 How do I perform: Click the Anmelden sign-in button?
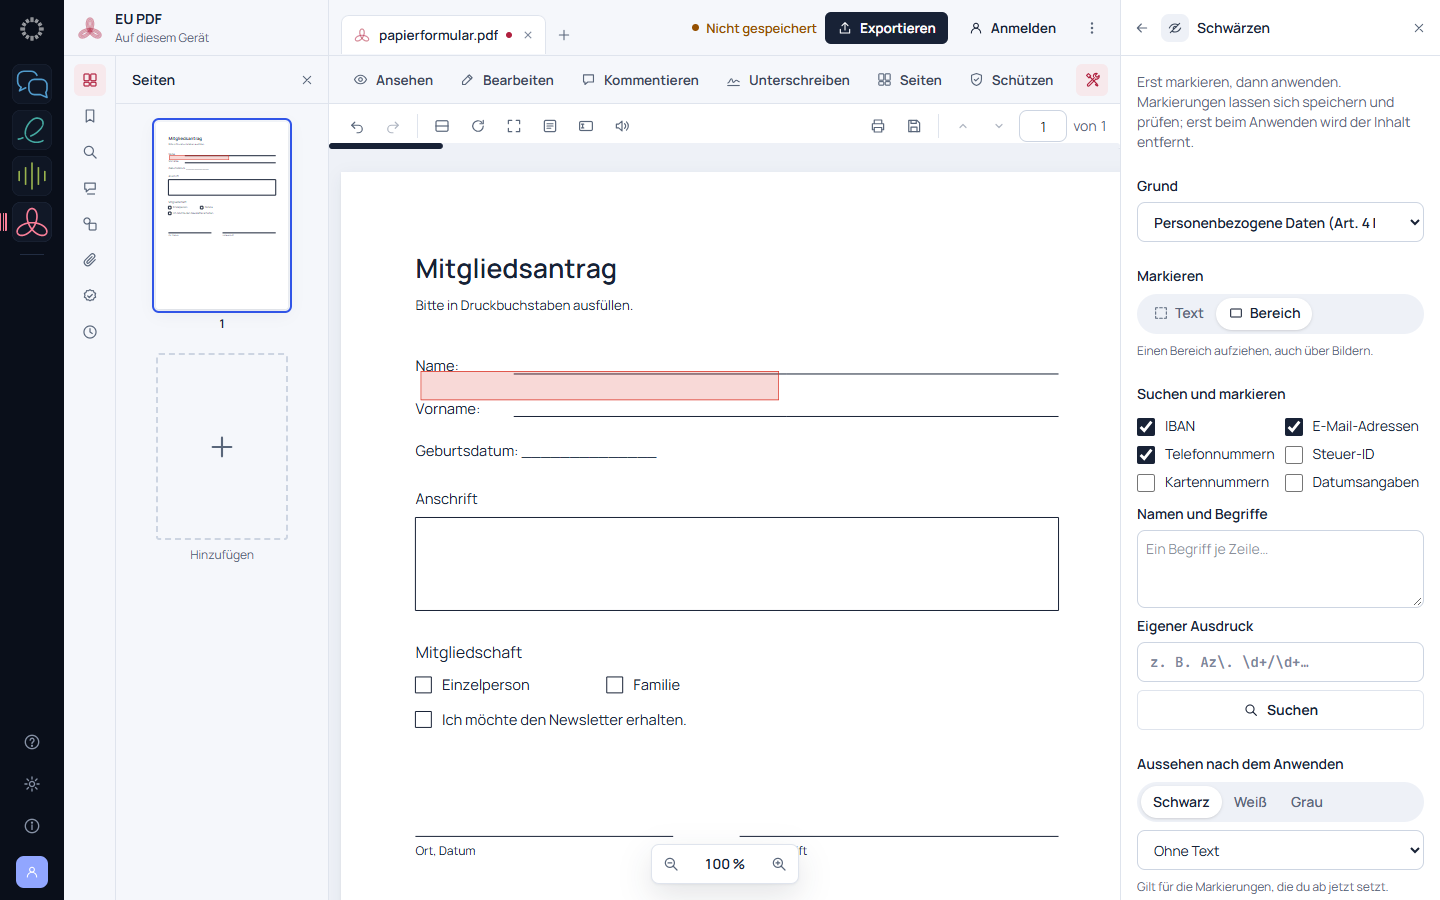(1013, 28)
